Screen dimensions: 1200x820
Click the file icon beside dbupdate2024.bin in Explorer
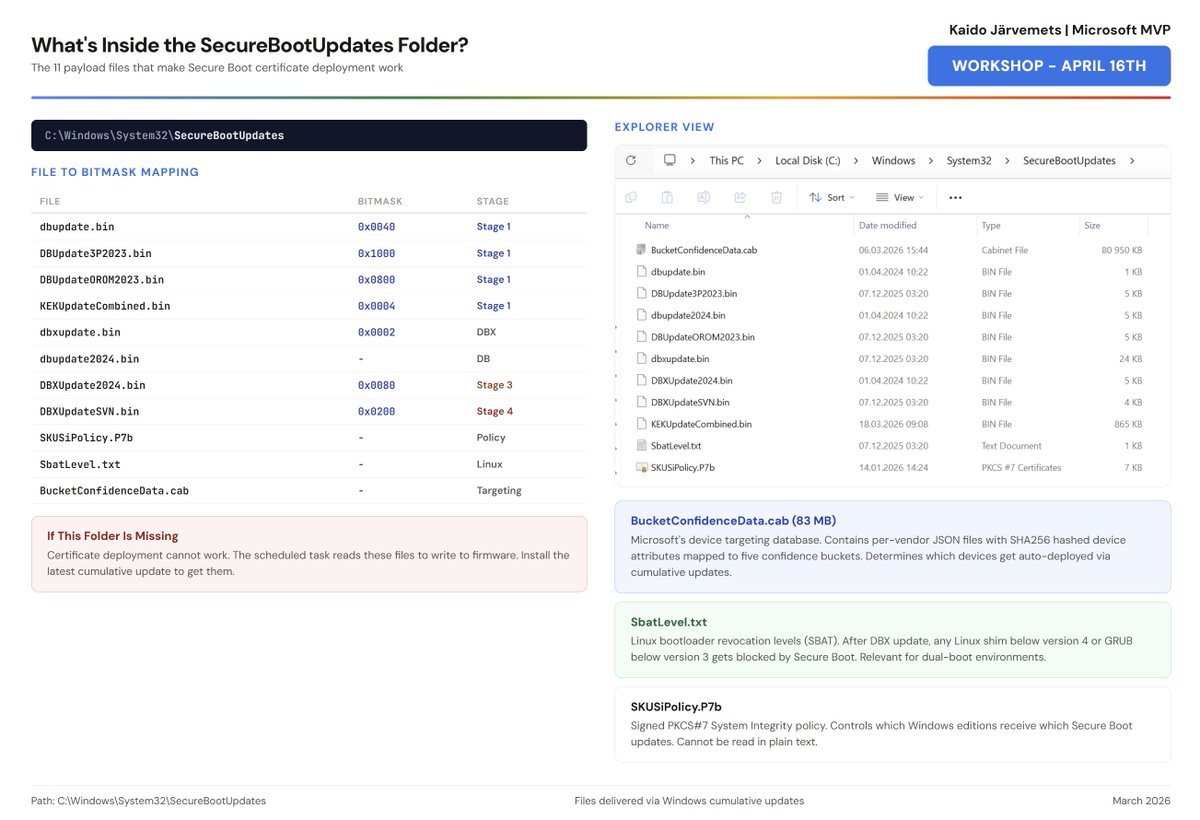[x=641, y=315]
